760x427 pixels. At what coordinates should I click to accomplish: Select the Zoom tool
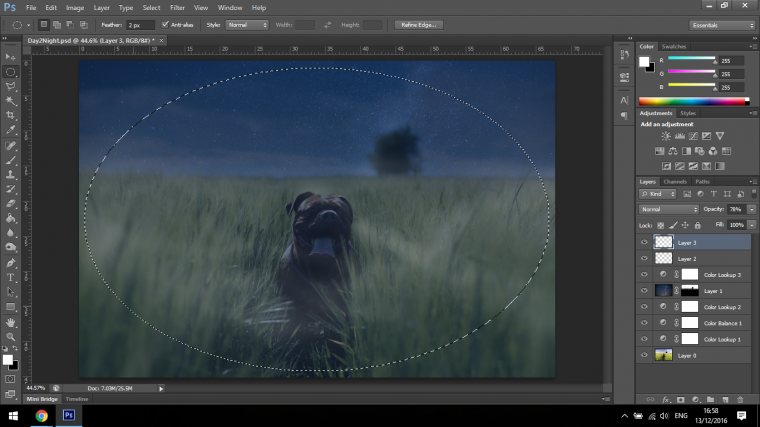pos(10,337)
